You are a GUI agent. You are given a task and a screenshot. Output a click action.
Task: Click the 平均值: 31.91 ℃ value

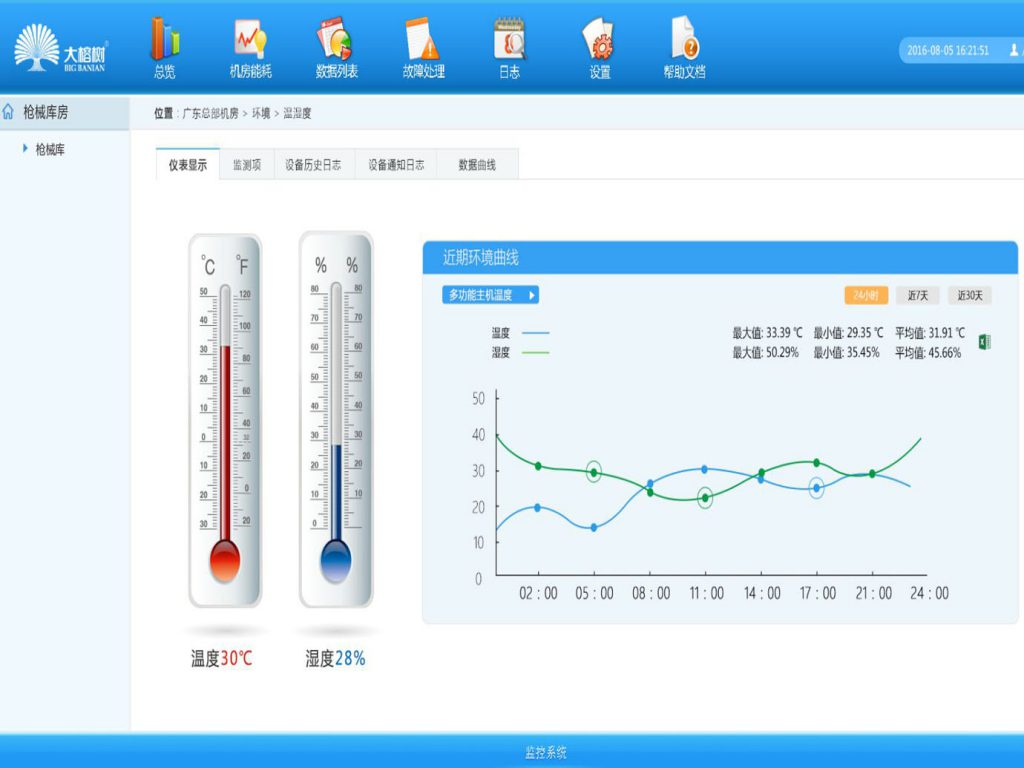[x=930, y=333]
